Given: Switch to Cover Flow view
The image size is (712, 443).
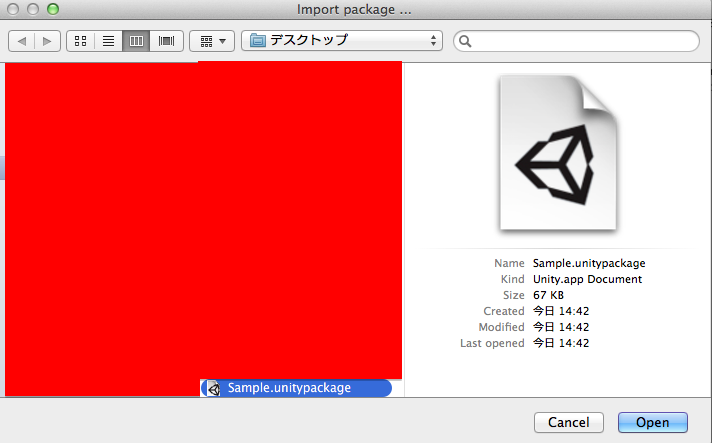Looking at the screenshot, I should [x=166, y=41].
